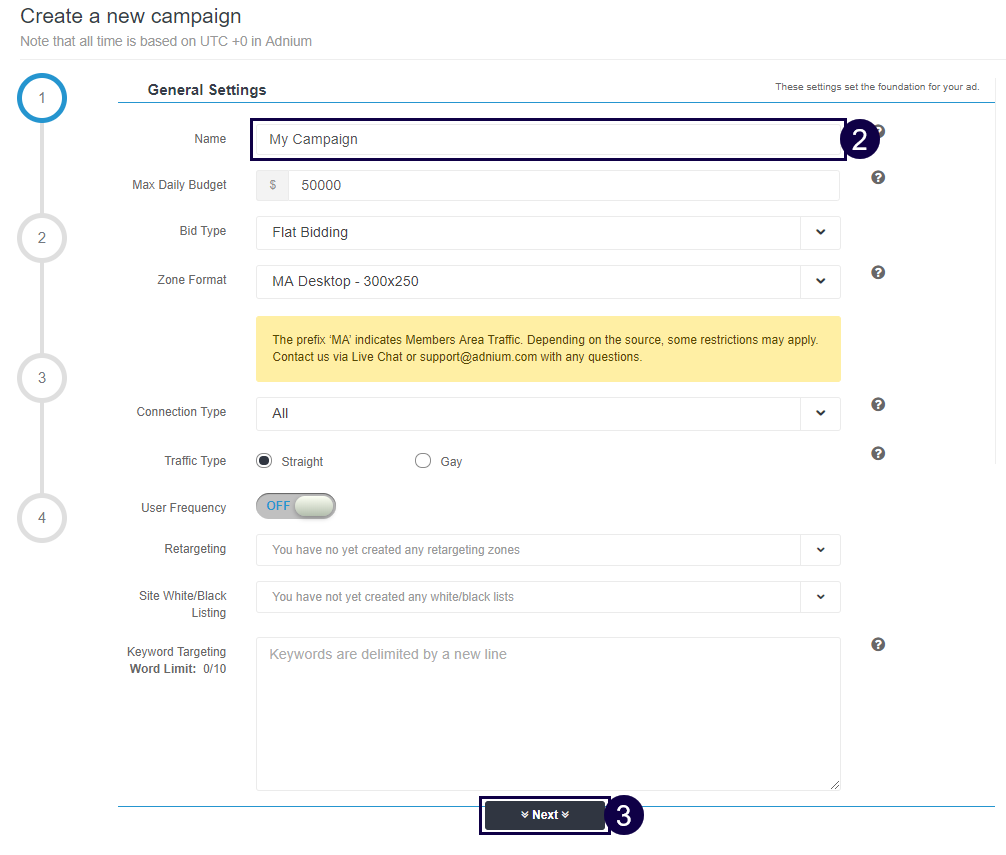This screenshot has width=1006, height=855.
Task: Click help icon beside Connection Type
Action: coord(878,405)
